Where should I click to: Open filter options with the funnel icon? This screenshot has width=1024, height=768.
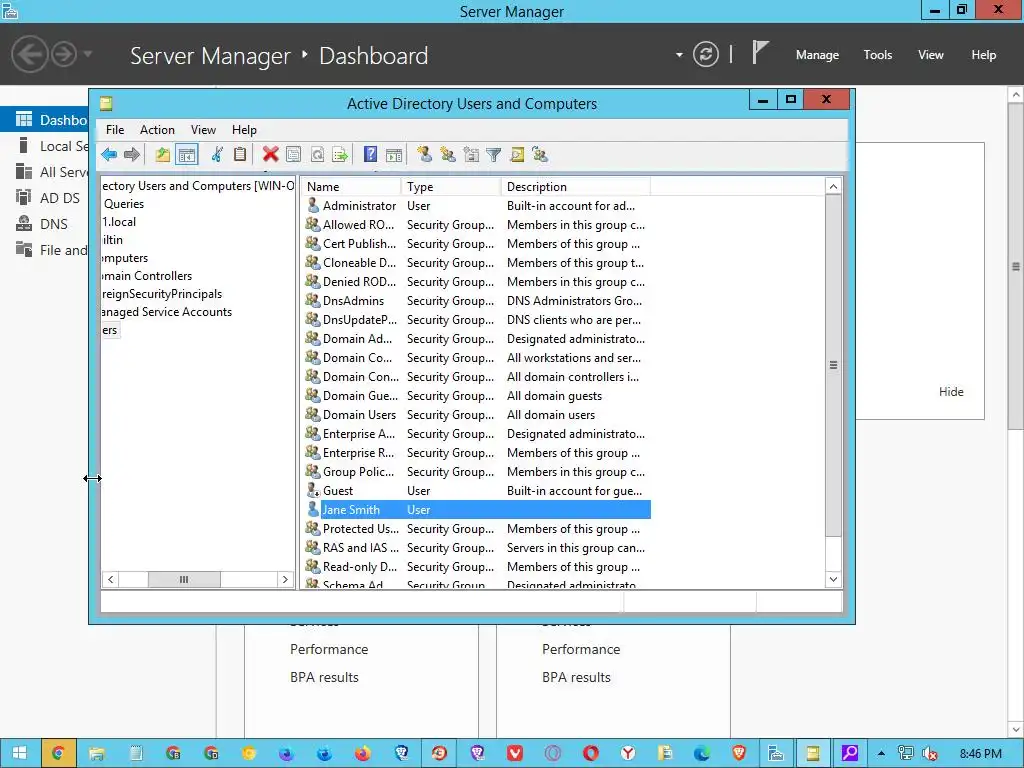click(x=494, y=155)
